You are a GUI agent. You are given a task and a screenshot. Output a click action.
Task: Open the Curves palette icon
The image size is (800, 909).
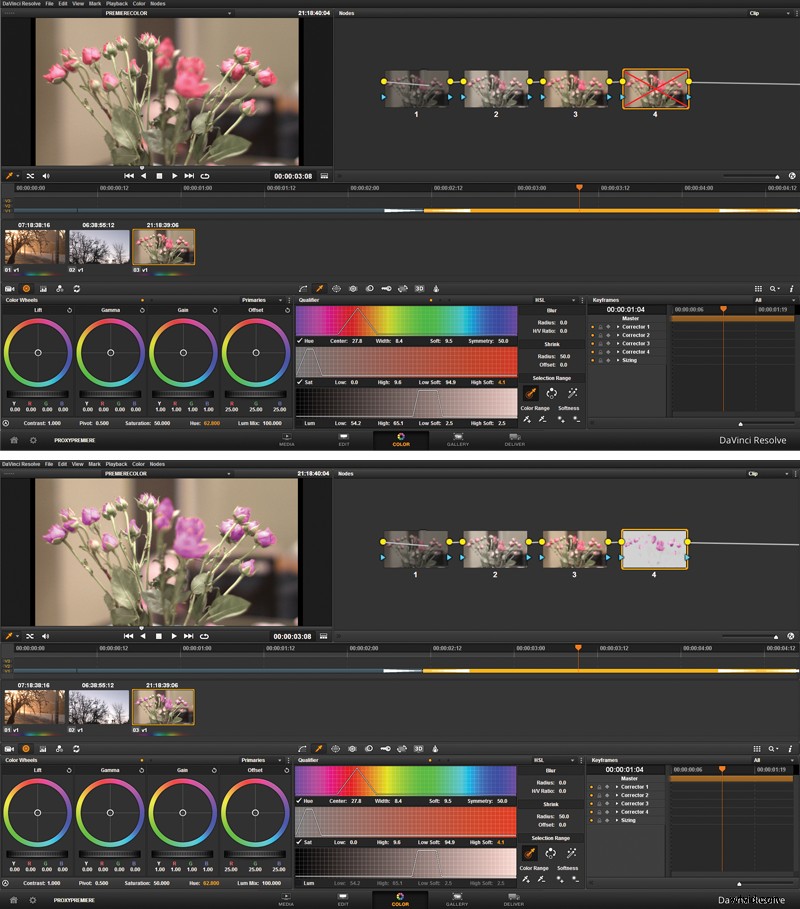tap(304, 288)
